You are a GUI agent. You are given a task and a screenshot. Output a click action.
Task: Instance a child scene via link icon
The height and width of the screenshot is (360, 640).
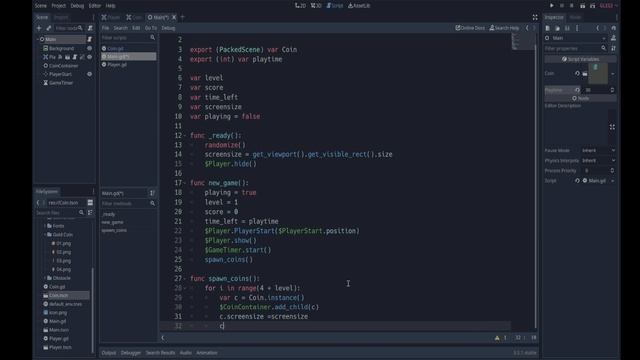49,28
